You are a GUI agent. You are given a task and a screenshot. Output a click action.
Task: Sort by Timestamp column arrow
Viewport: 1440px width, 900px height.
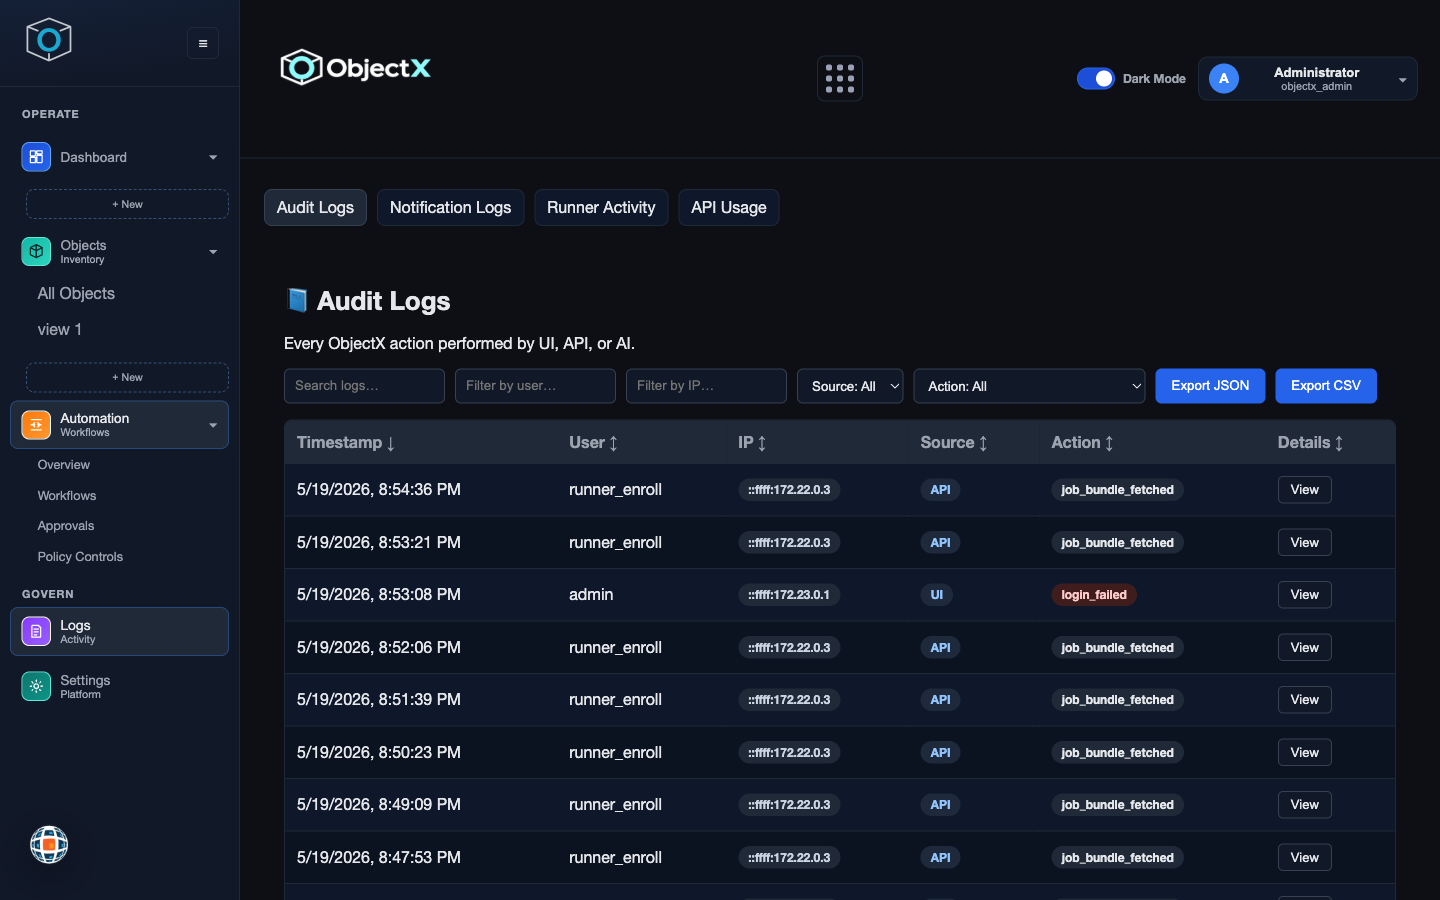(x=391, y=443)
